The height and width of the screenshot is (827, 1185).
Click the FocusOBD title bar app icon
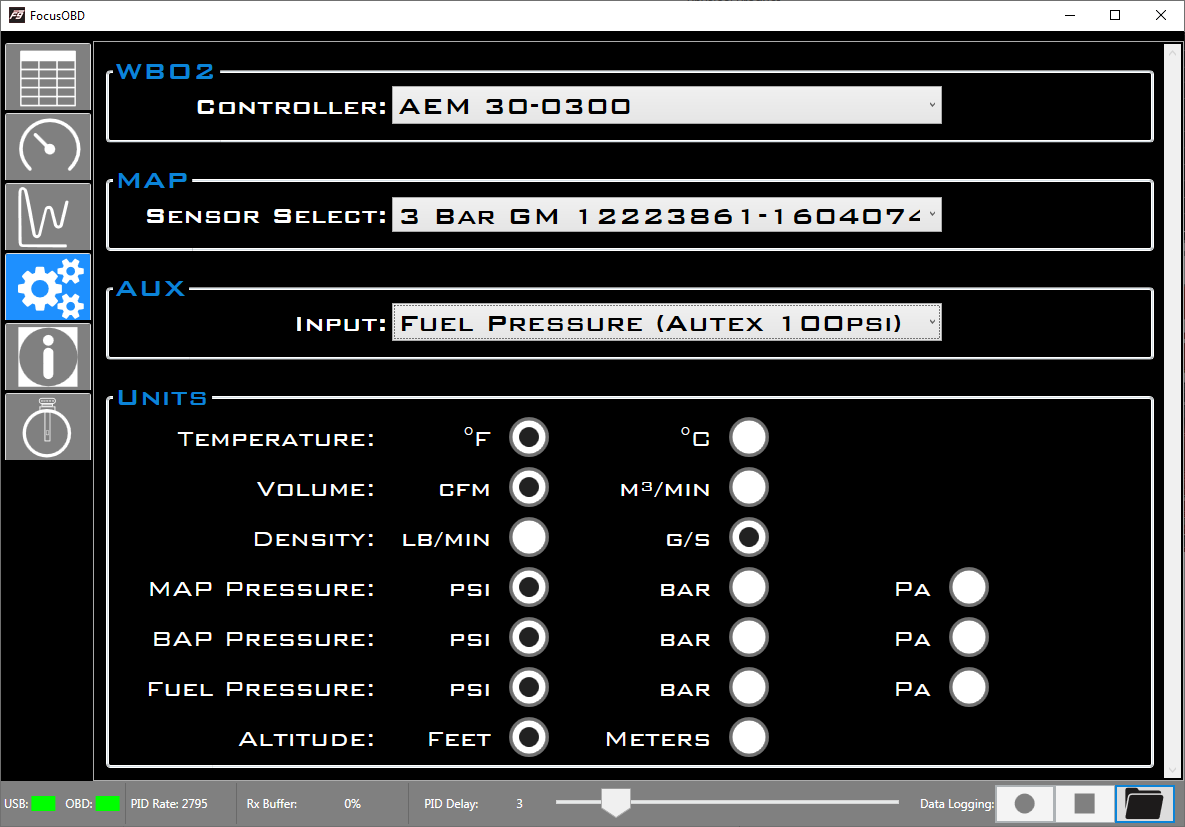(17, 15)
